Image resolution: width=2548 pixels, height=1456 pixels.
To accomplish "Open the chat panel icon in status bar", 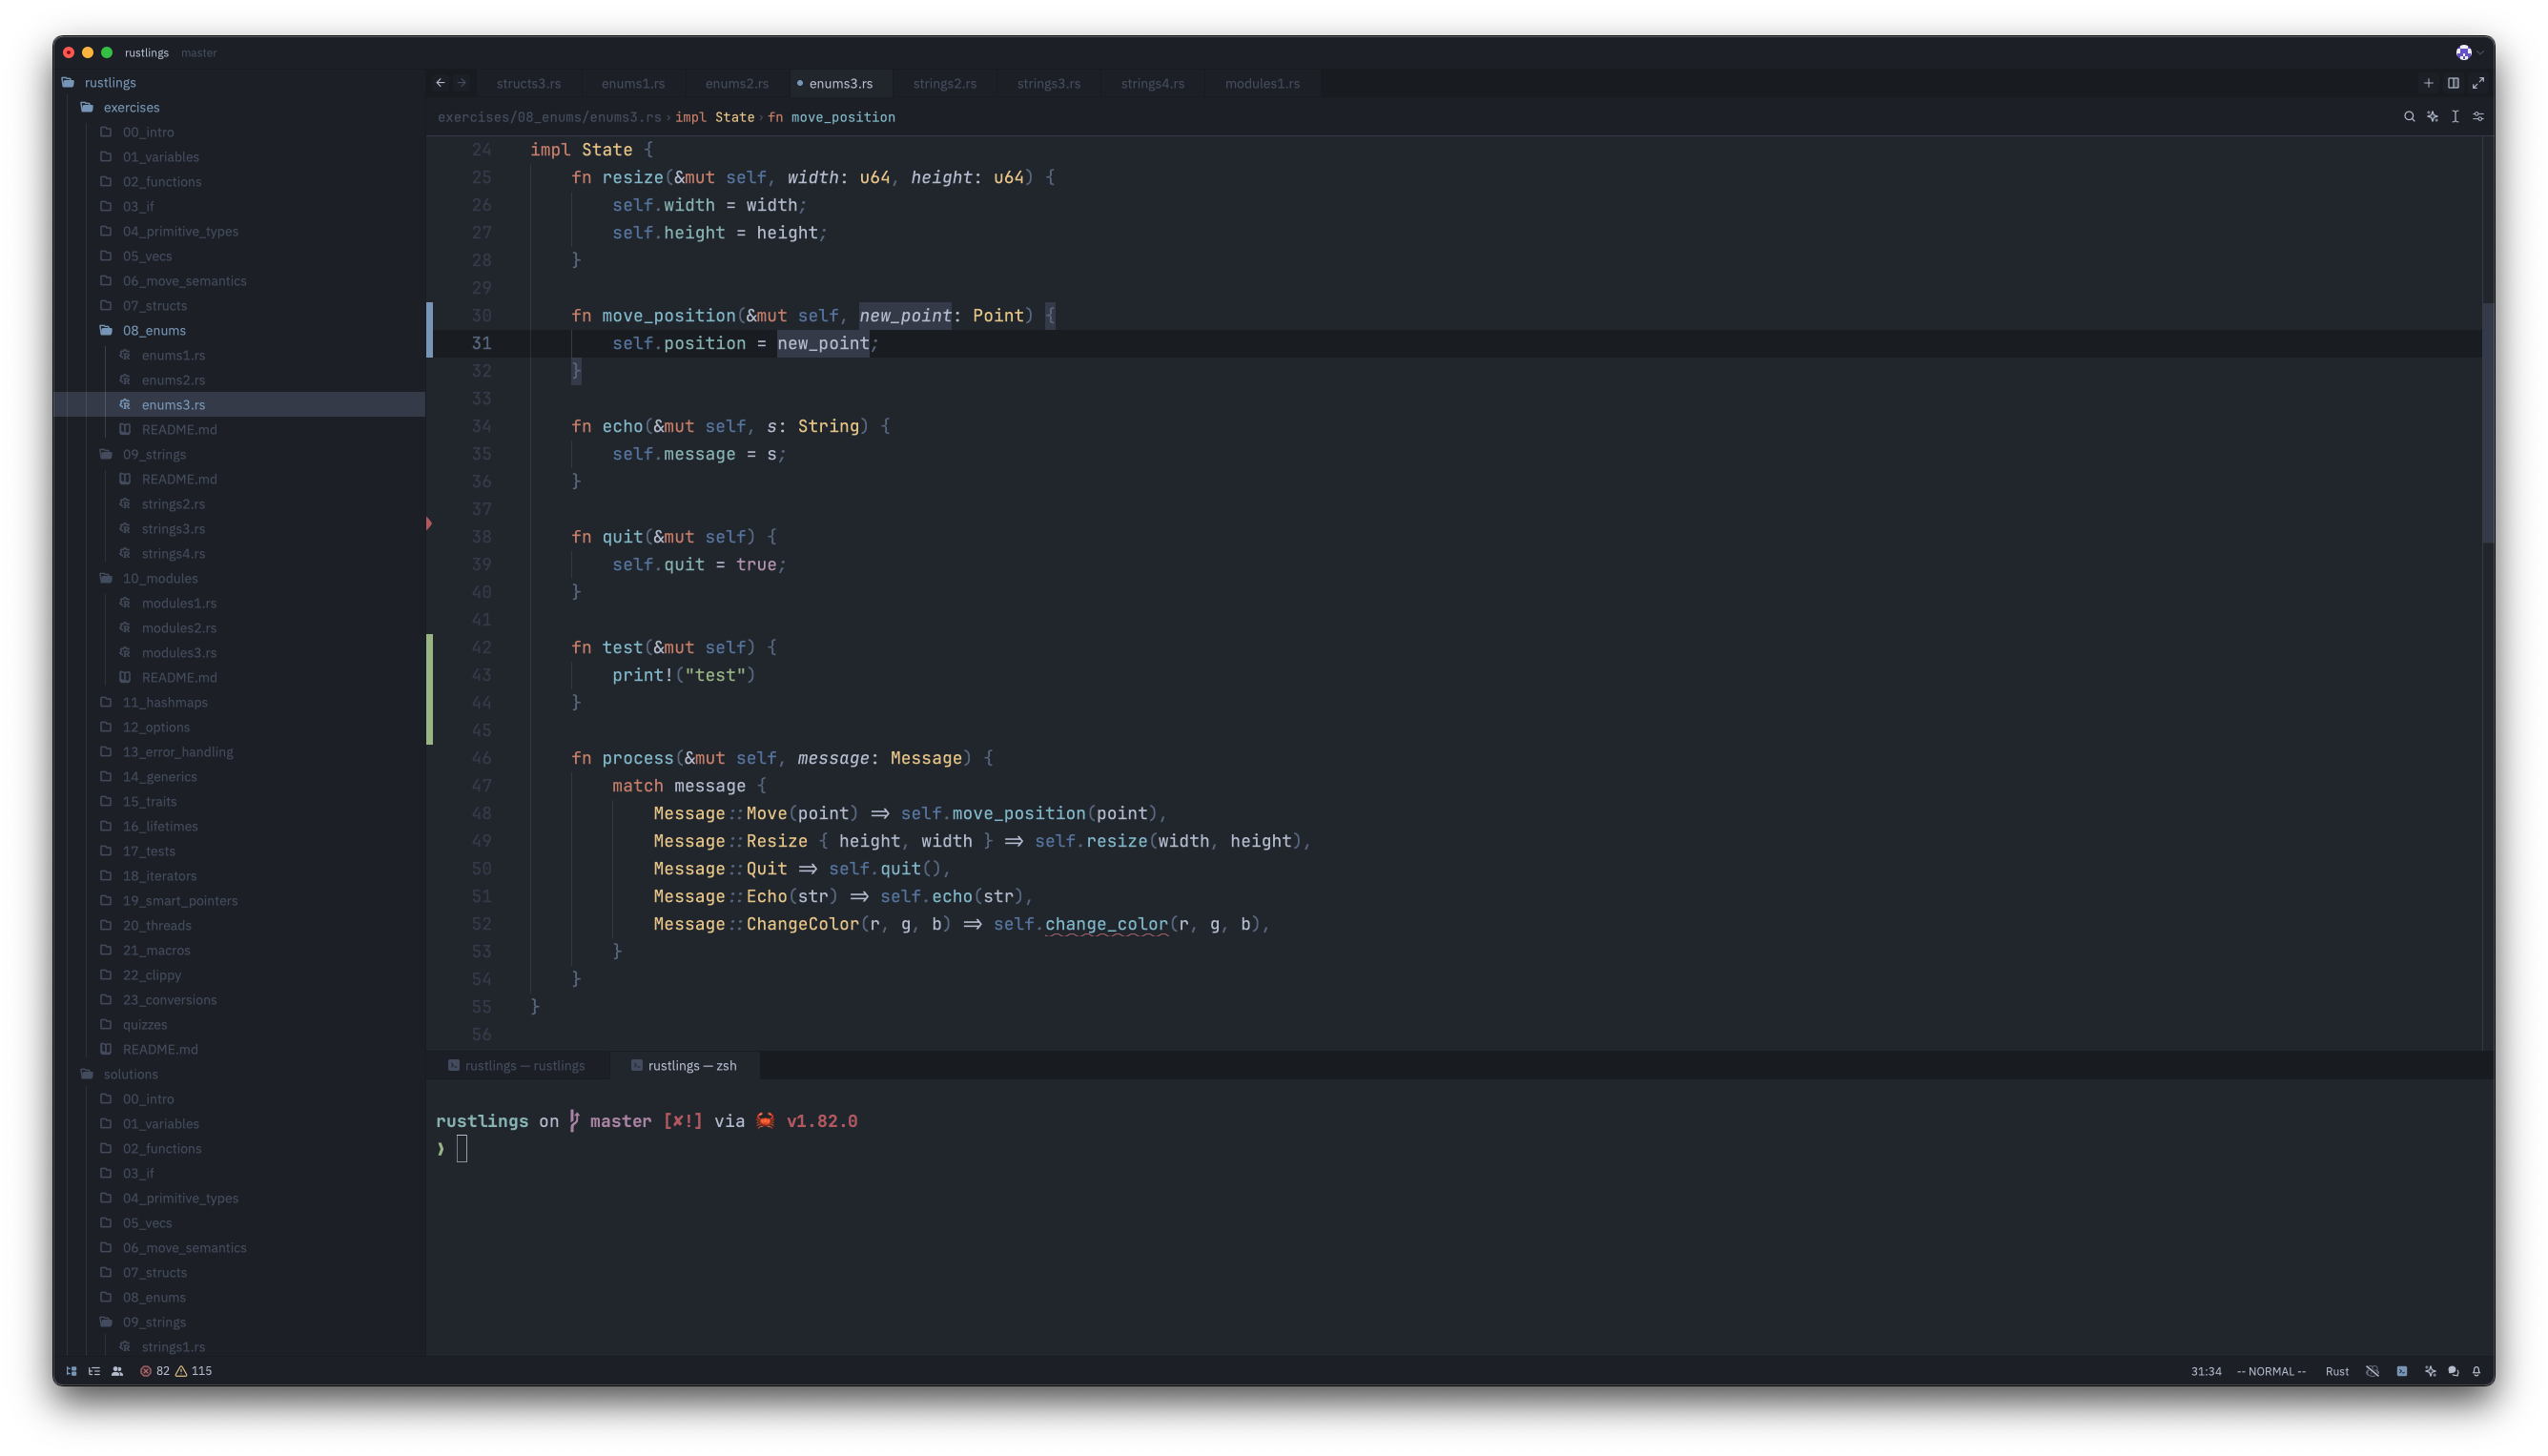I will tap(2453, 1371).
